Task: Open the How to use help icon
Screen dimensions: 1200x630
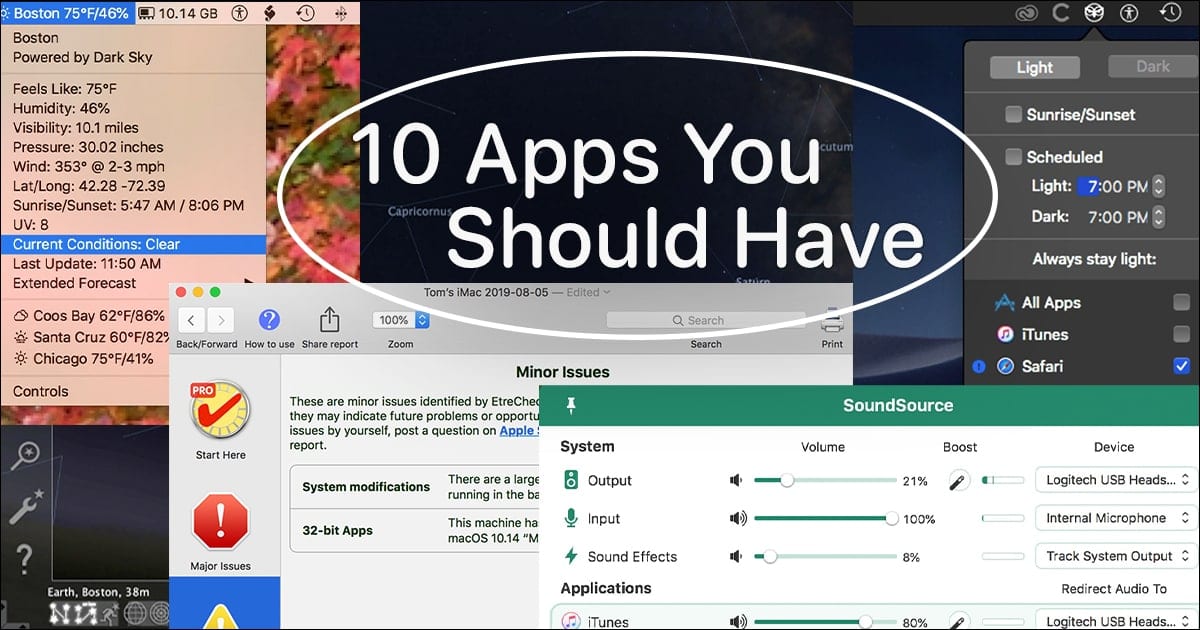Action: [269, 321]
